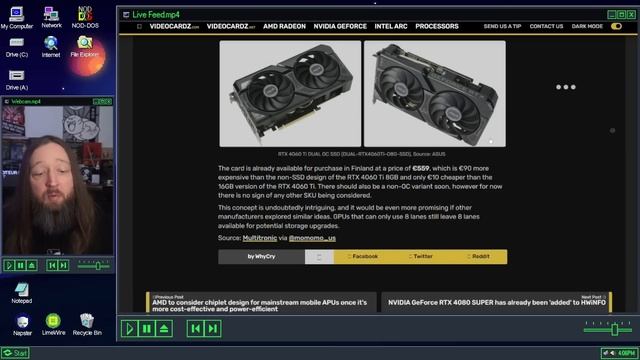Share the article on Reddit
This screenshot has height=360, width=640.
coord(478,257)
